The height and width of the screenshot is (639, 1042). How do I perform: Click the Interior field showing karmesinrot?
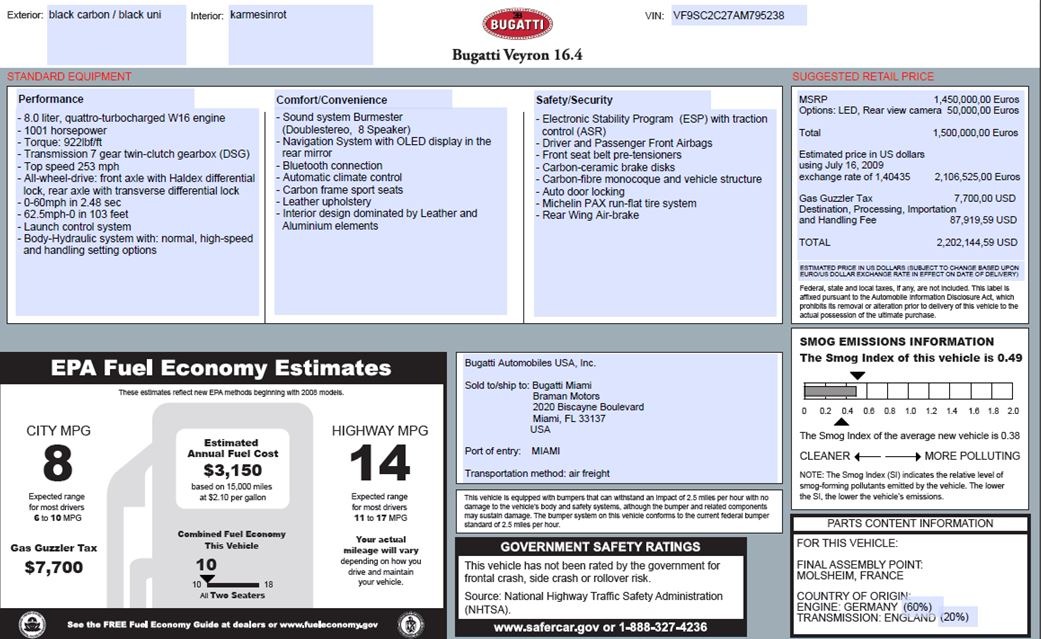(x=299, y=35)
